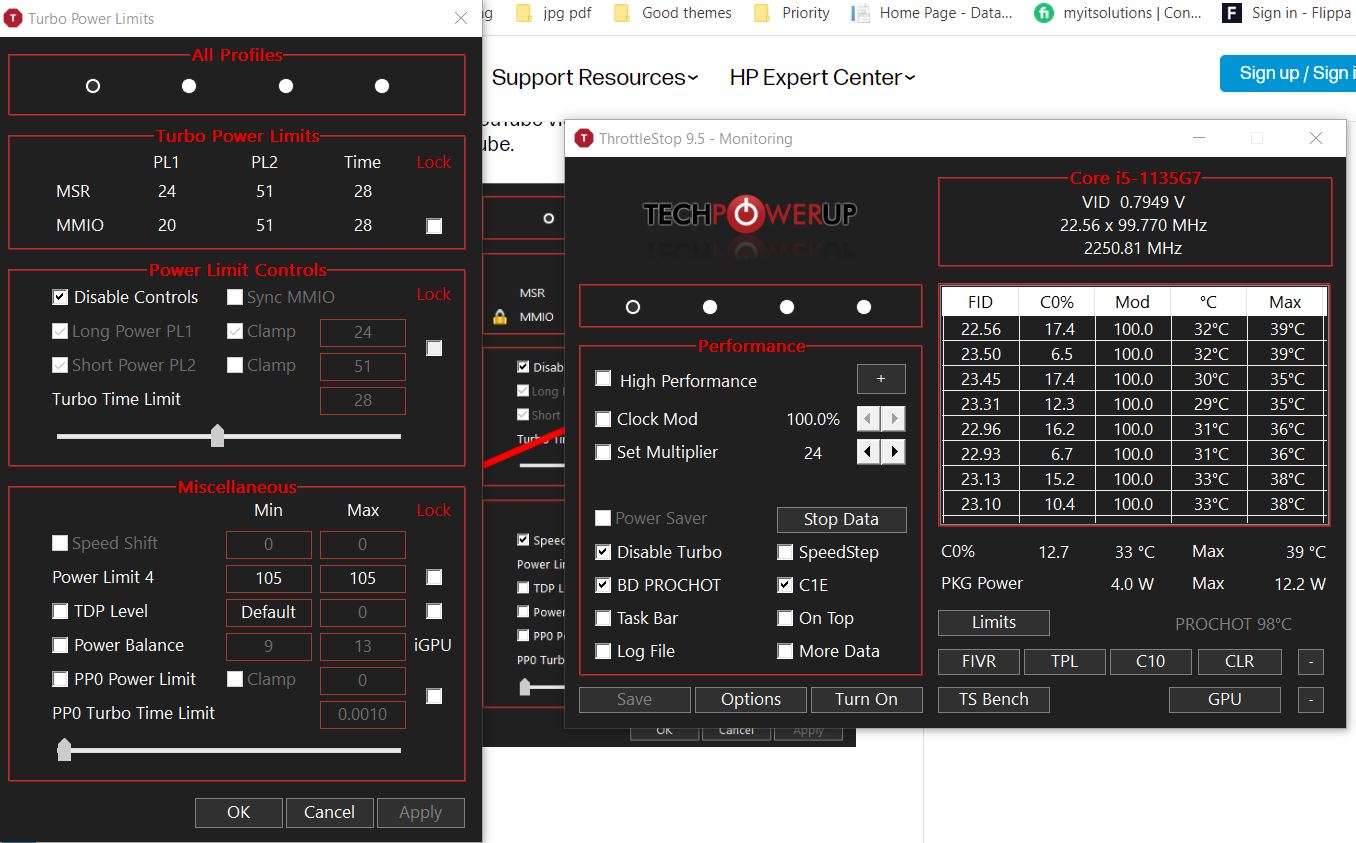Uncheck the BD PROCHOT checkbox
The width and height of the screenshot is (1356, 843).
tap(603, 585)
